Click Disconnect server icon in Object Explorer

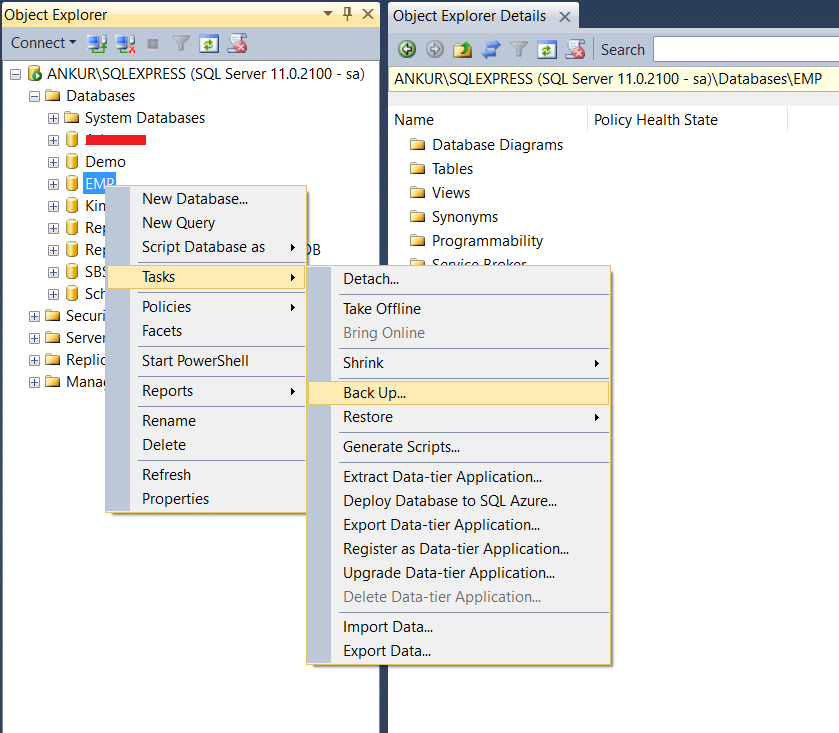[x=125, y=43]
